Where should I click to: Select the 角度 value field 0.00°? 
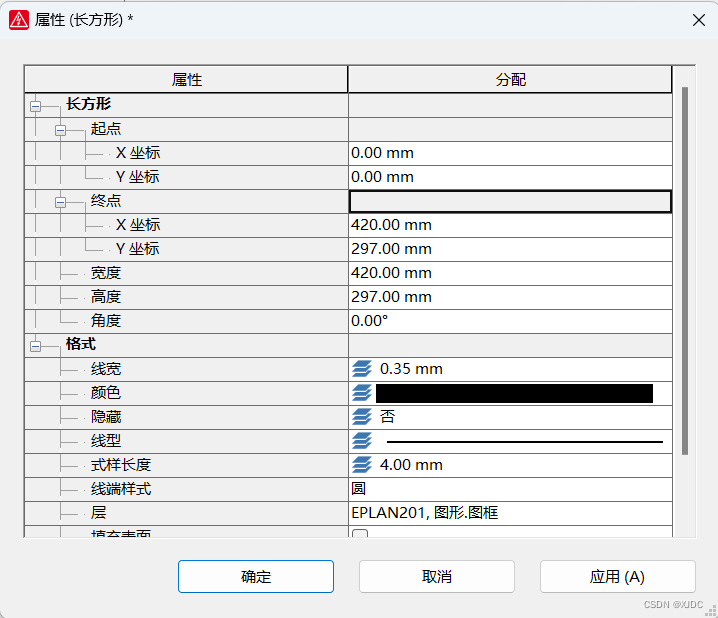click(510, 321)
